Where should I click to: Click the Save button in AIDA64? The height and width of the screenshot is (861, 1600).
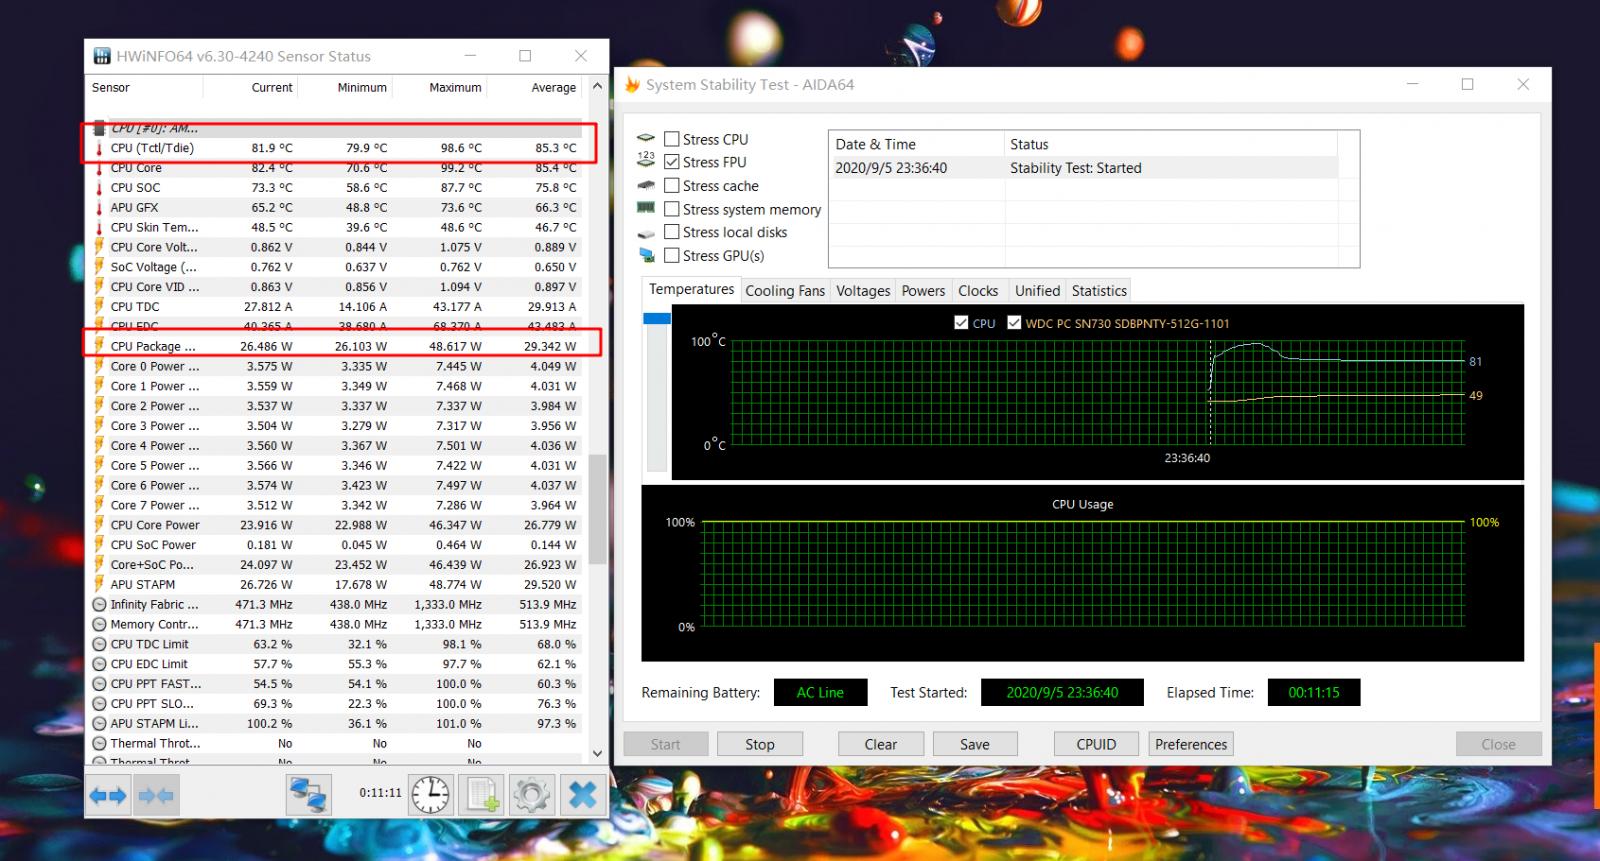click(975, 744)
